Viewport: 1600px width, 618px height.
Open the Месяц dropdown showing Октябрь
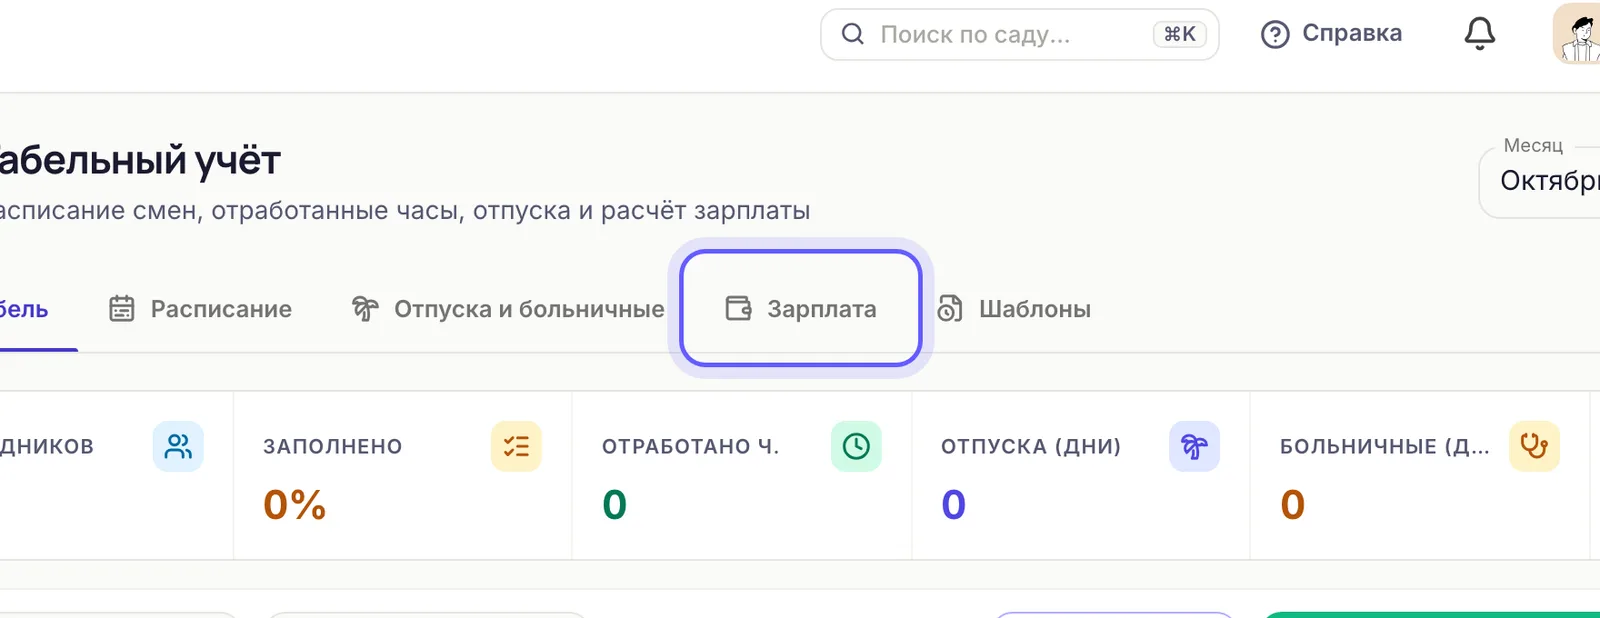click(x=1540, y=181)
